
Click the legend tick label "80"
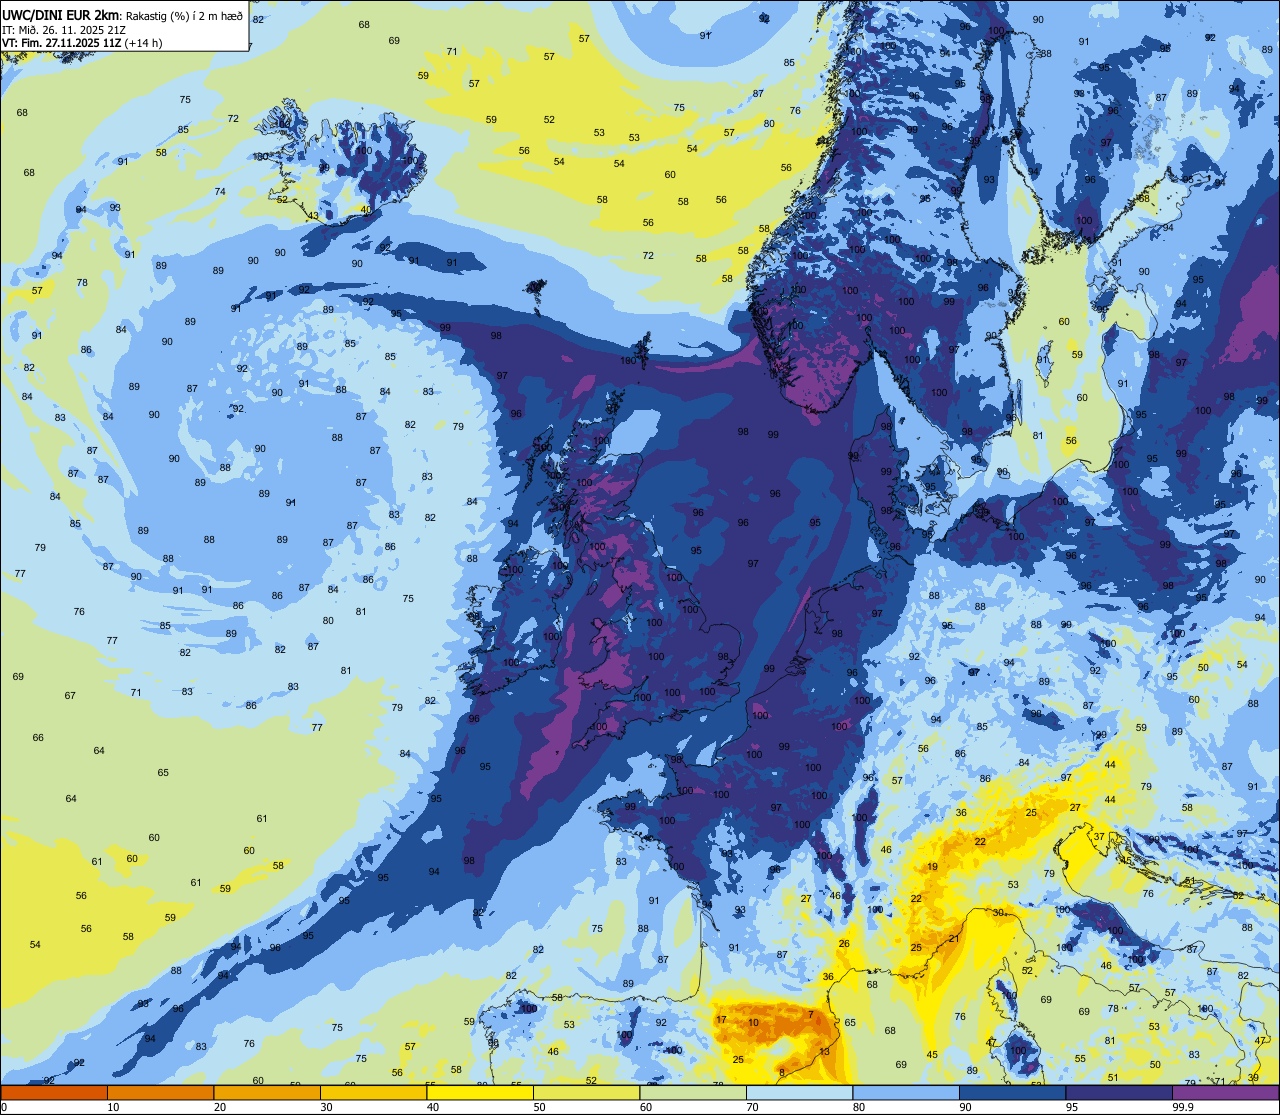click(x=858, y=1107)
